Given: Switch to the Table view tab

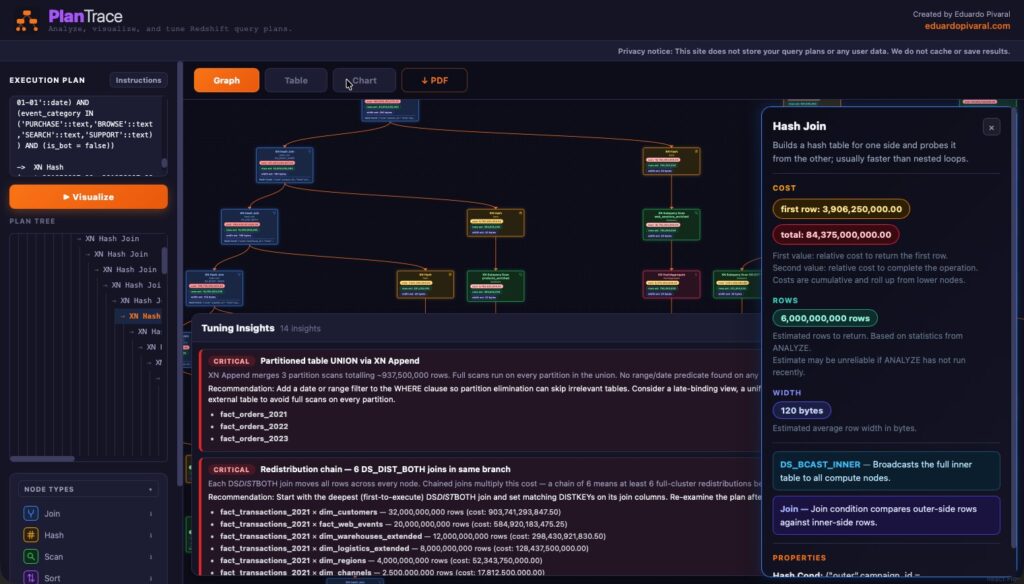Looking at the screenshot, I should click(296, 80).
